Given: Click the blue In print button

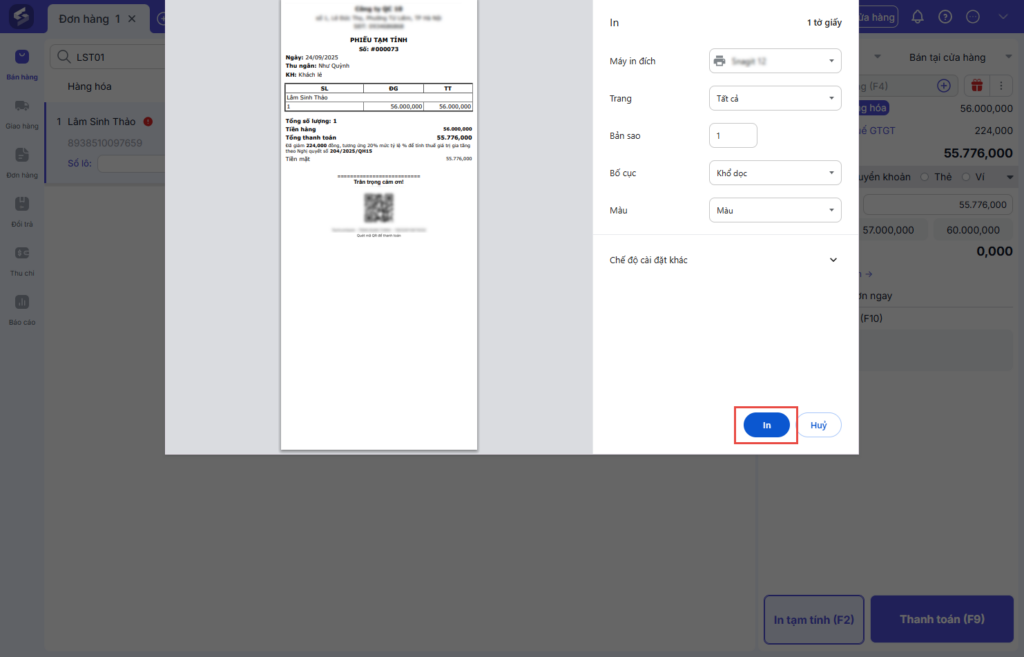Looking at the screenshot, I should point(766,425).
